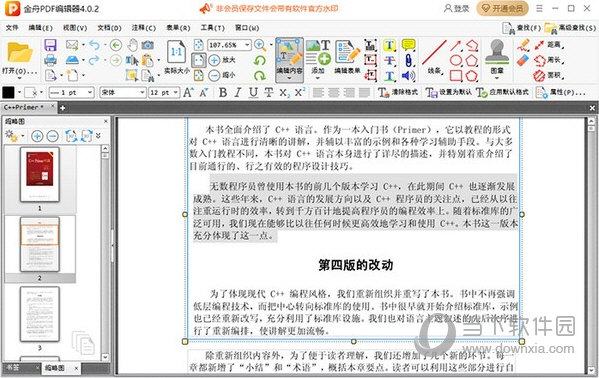Expand more thumbnail toolbar options chevron
599x378 pixels.
99,136
